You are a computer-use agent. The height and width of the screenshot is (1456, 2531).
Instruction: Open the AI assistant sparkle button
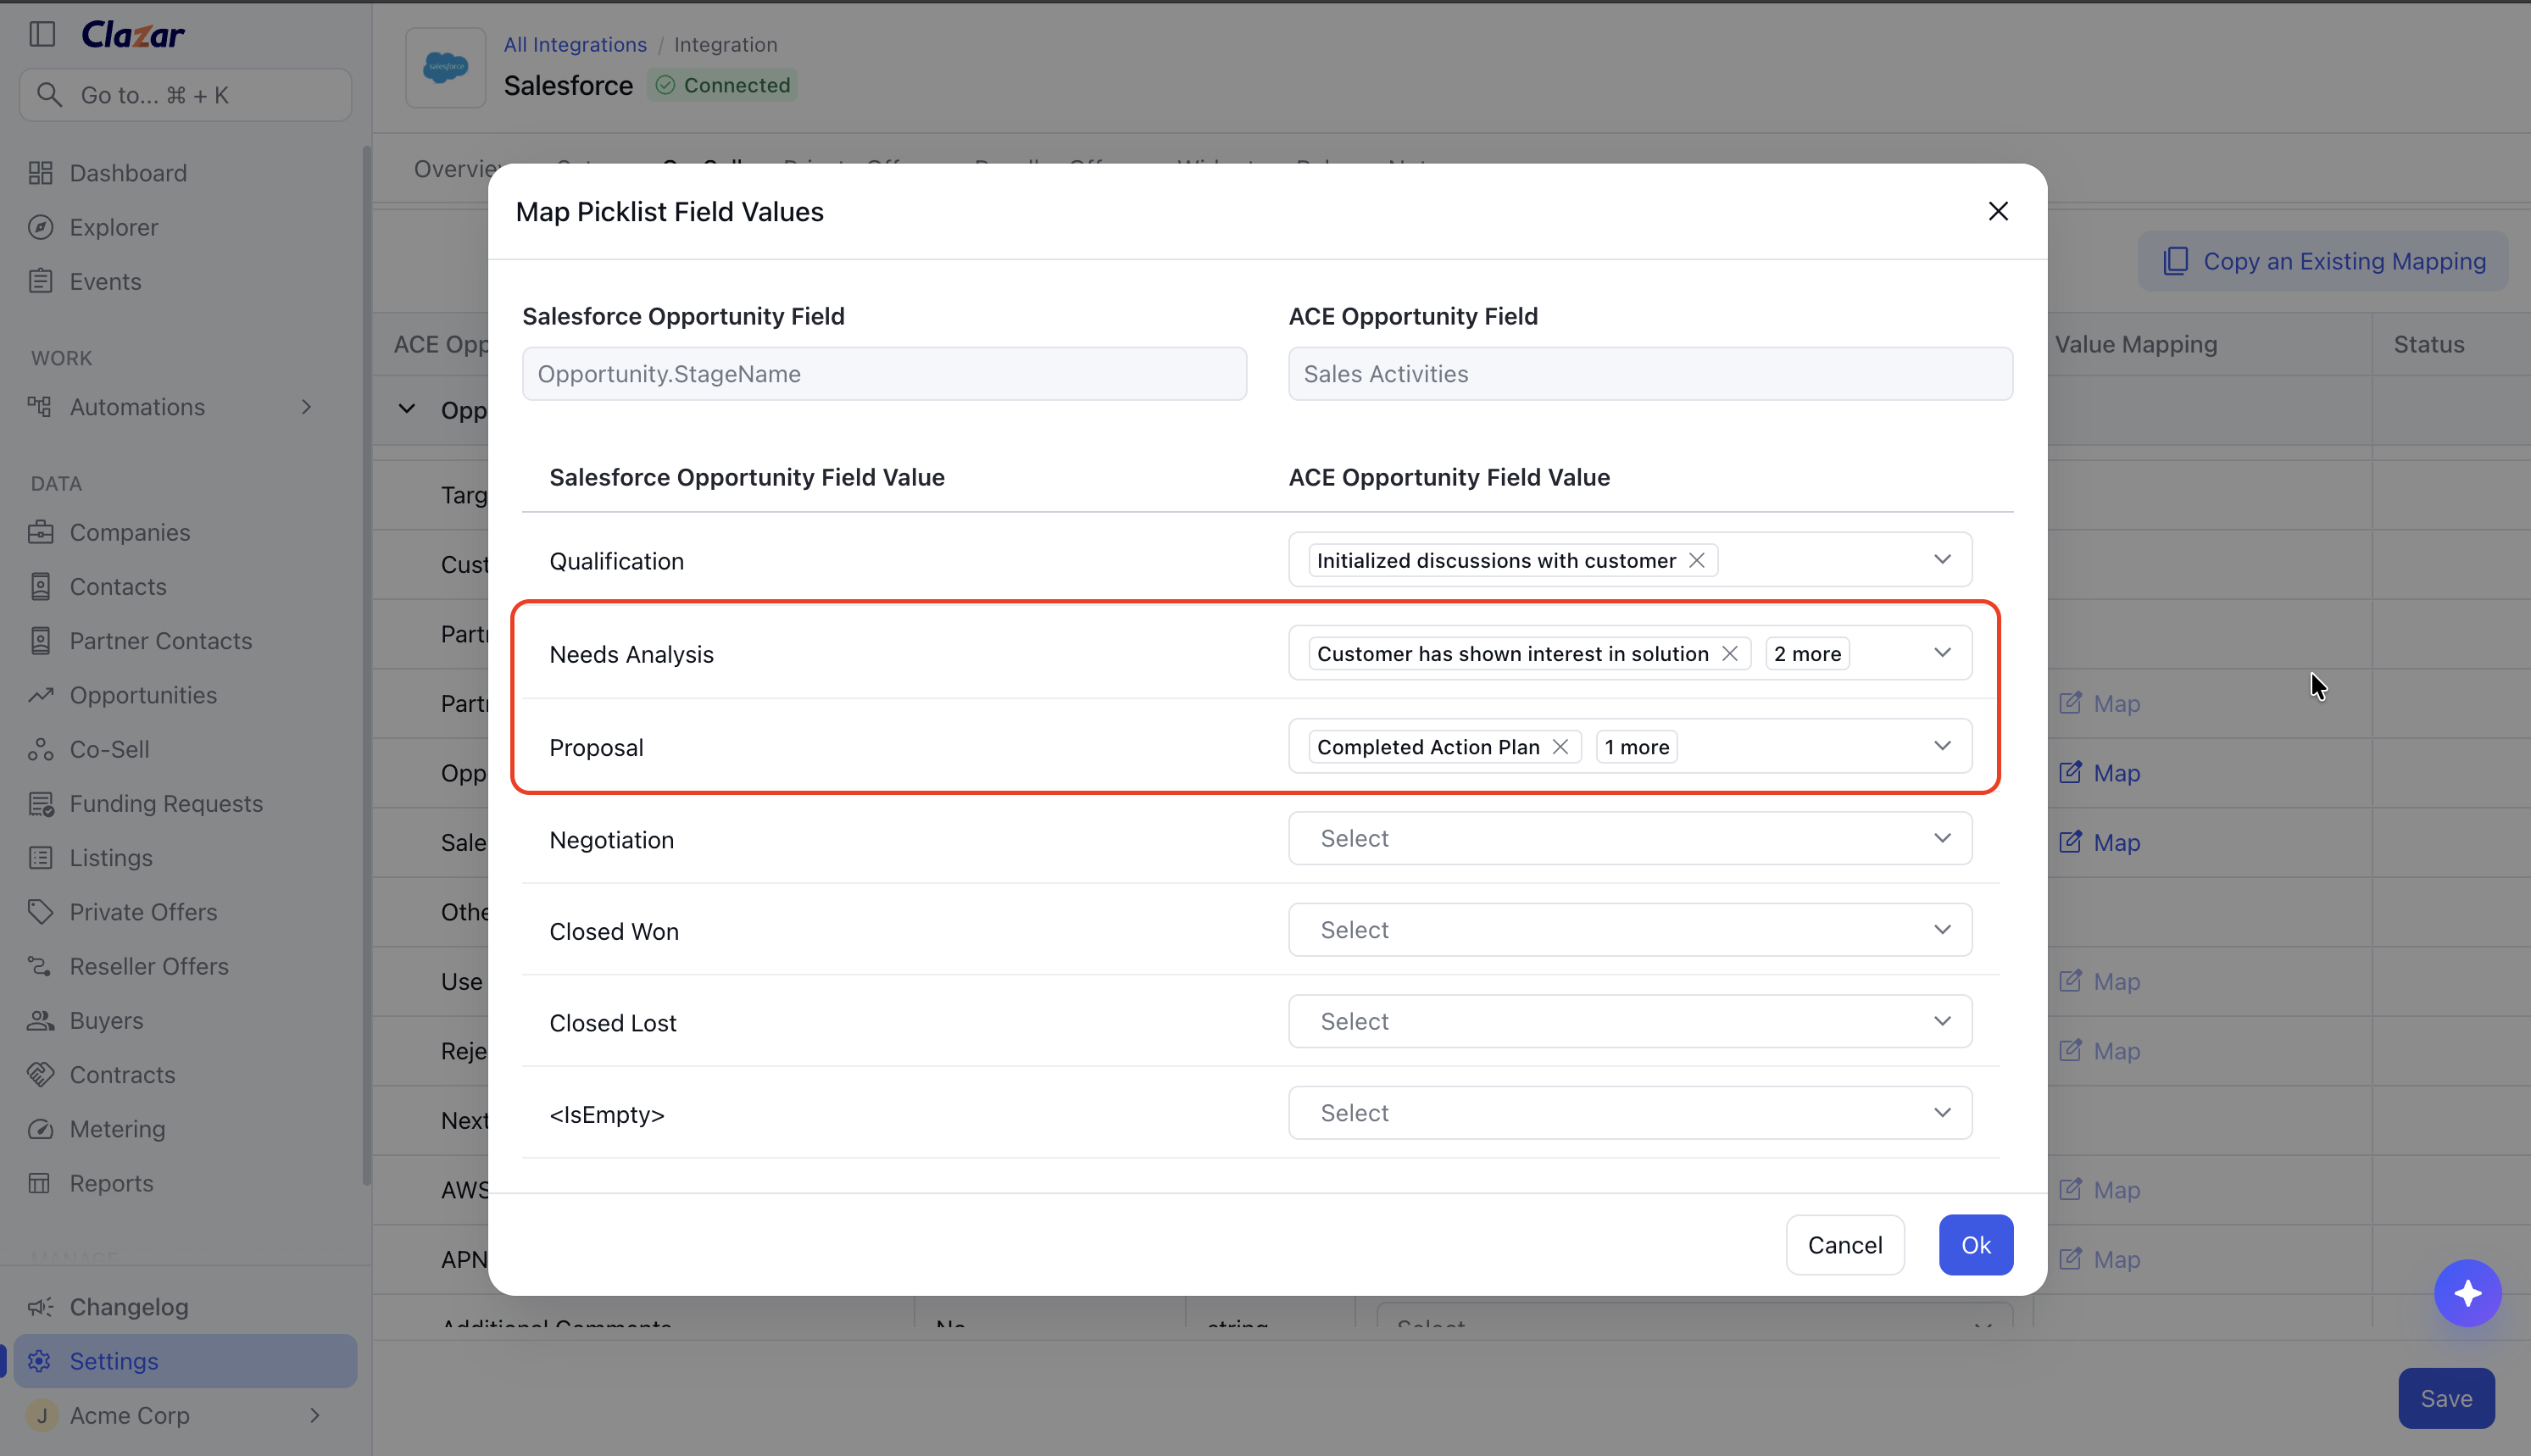tap(2468, 1293)
